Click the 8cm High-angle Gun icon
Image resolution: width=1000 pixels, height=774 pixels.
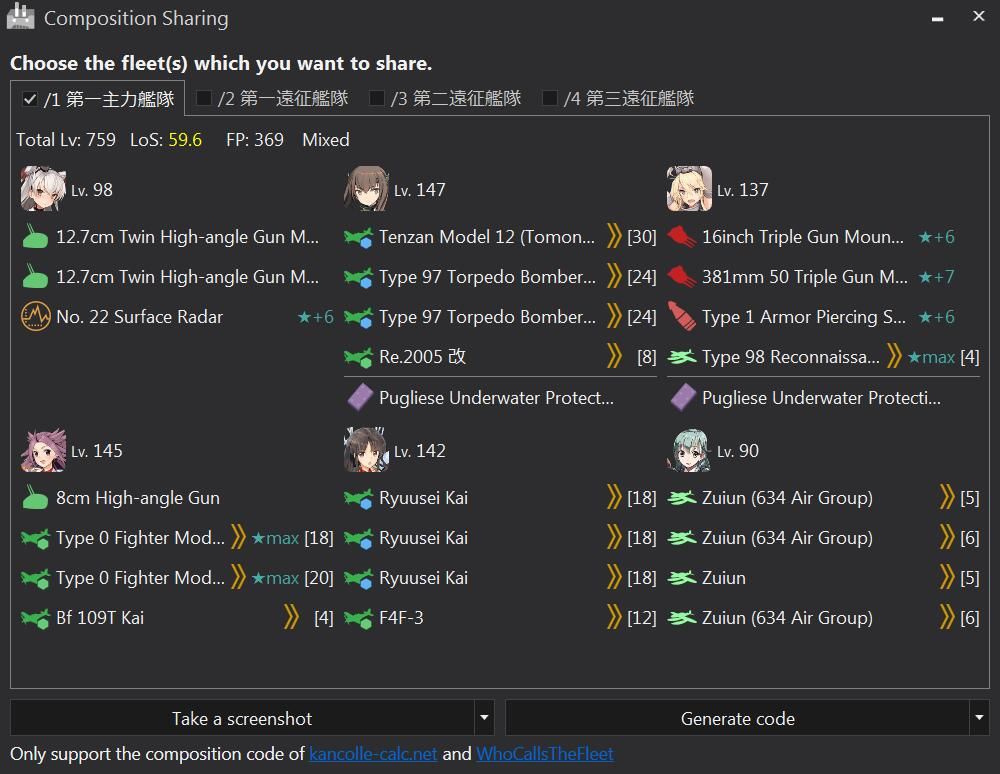(35, 497)
